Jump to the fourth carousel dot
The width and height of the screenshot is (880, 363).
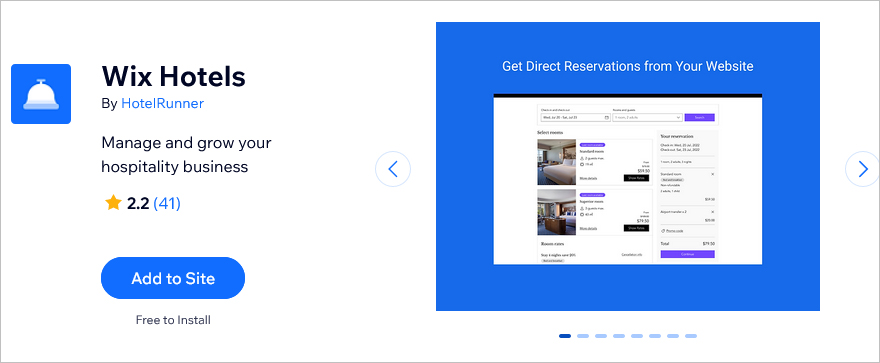618,336
